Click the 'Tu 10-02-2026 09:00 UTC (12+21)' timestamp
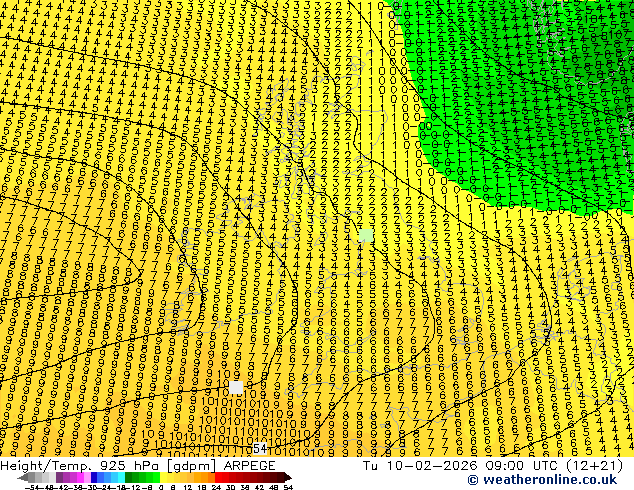The width and height of the screenshot is (634, 490). coord(493,465)
